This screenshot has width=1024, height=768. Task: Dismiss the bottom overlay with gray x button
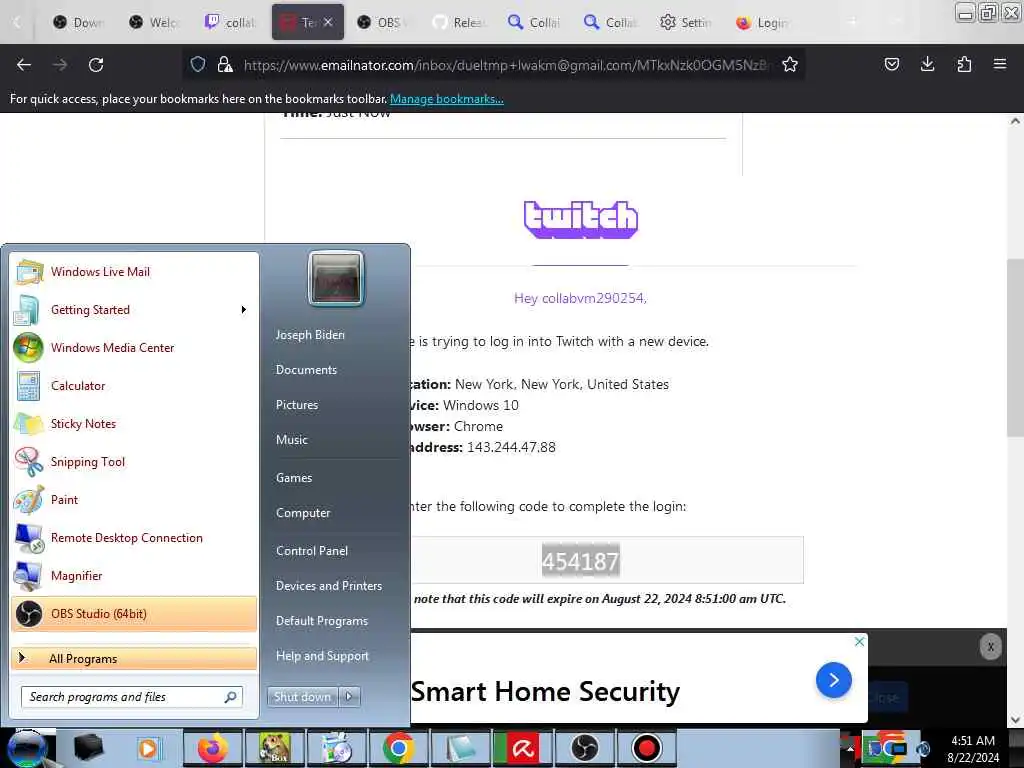[991, 647]
